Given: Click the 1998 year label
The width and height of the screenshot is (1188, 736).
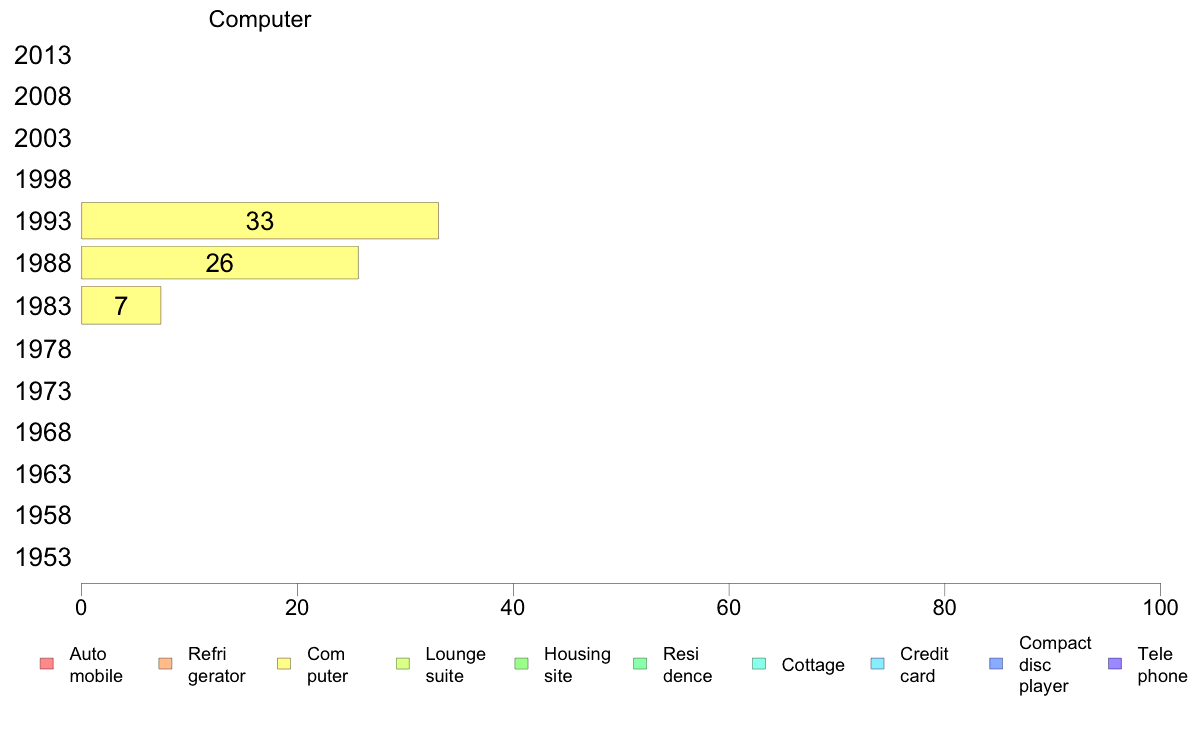Looking at the screenshot, I should coord(42,180).
